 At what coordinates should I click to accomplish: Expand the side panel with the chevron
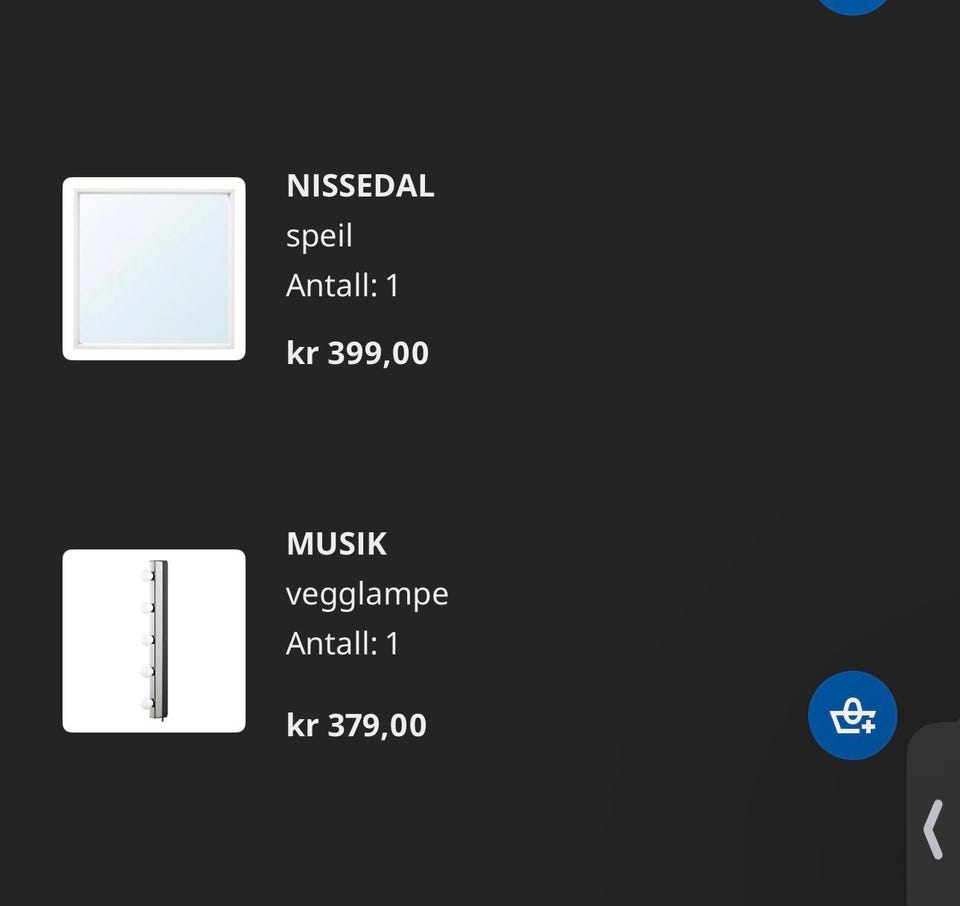pos(933,828)
